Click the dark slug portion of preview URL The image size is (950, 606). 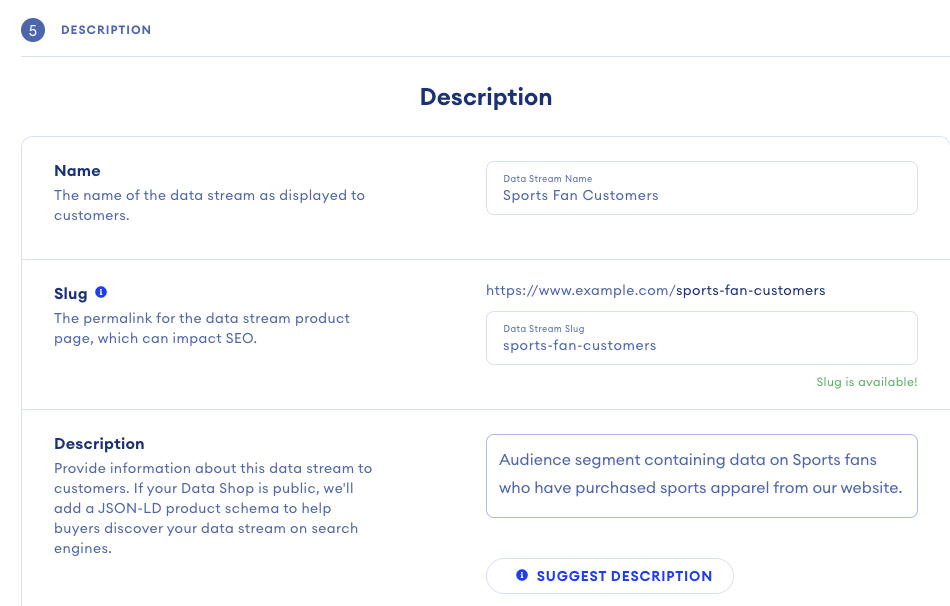coord(750,290)
